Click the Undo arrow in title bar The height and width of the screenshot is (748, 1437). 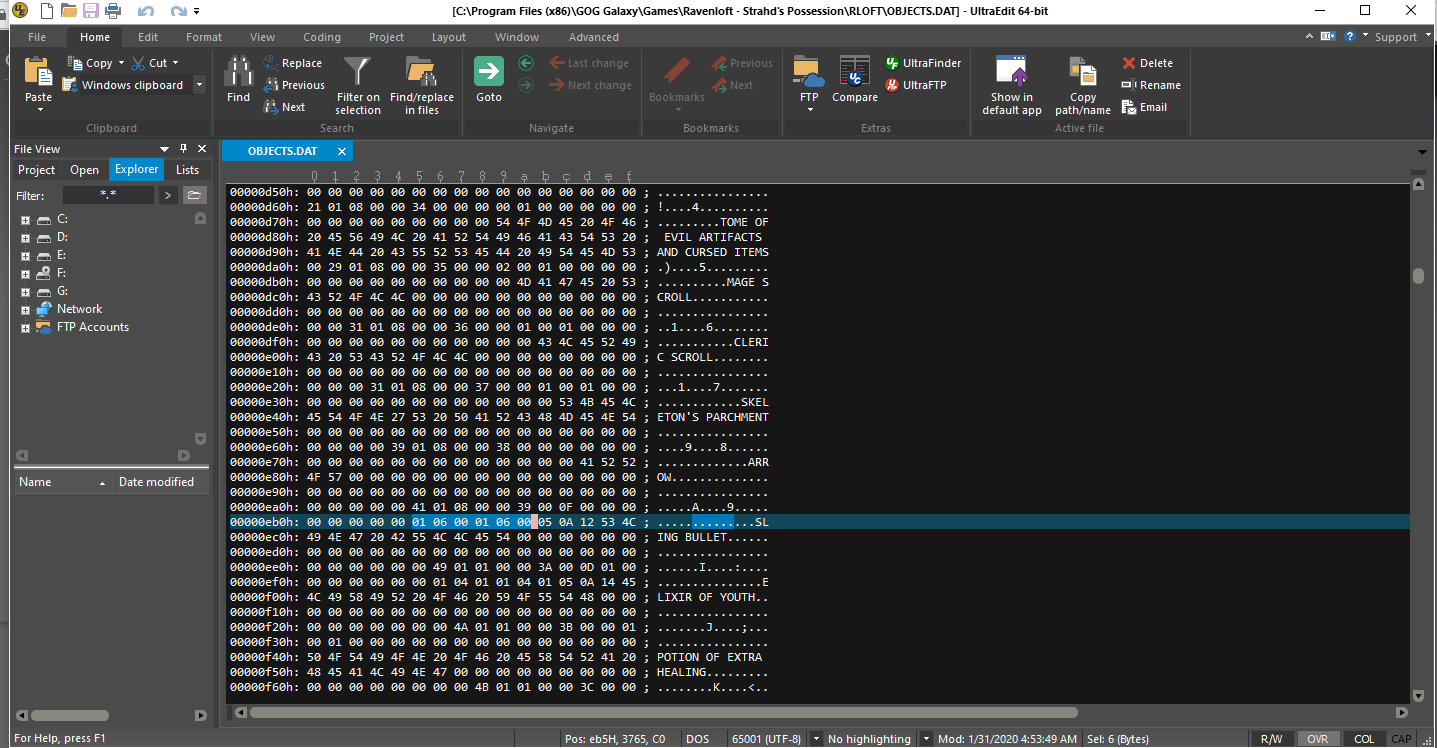[145, 11]
